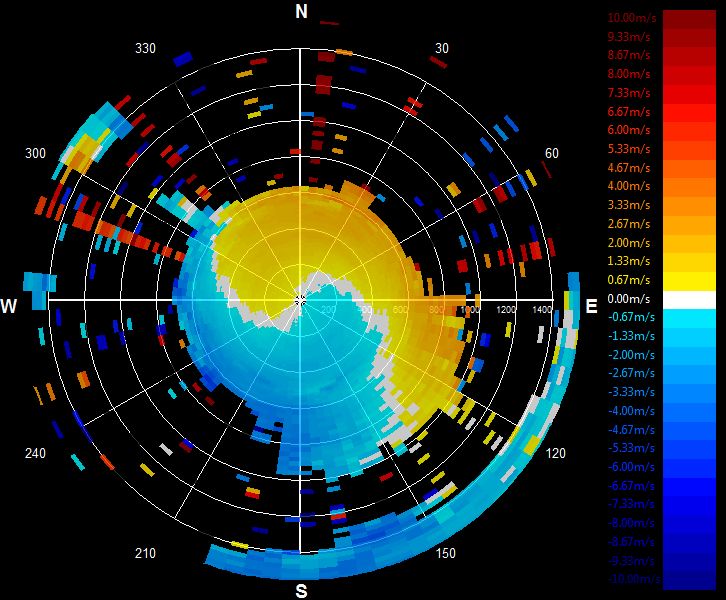The image size is (726, 600).
Task: Click the 9.33m/s legend label
Action: pos(629,37)
